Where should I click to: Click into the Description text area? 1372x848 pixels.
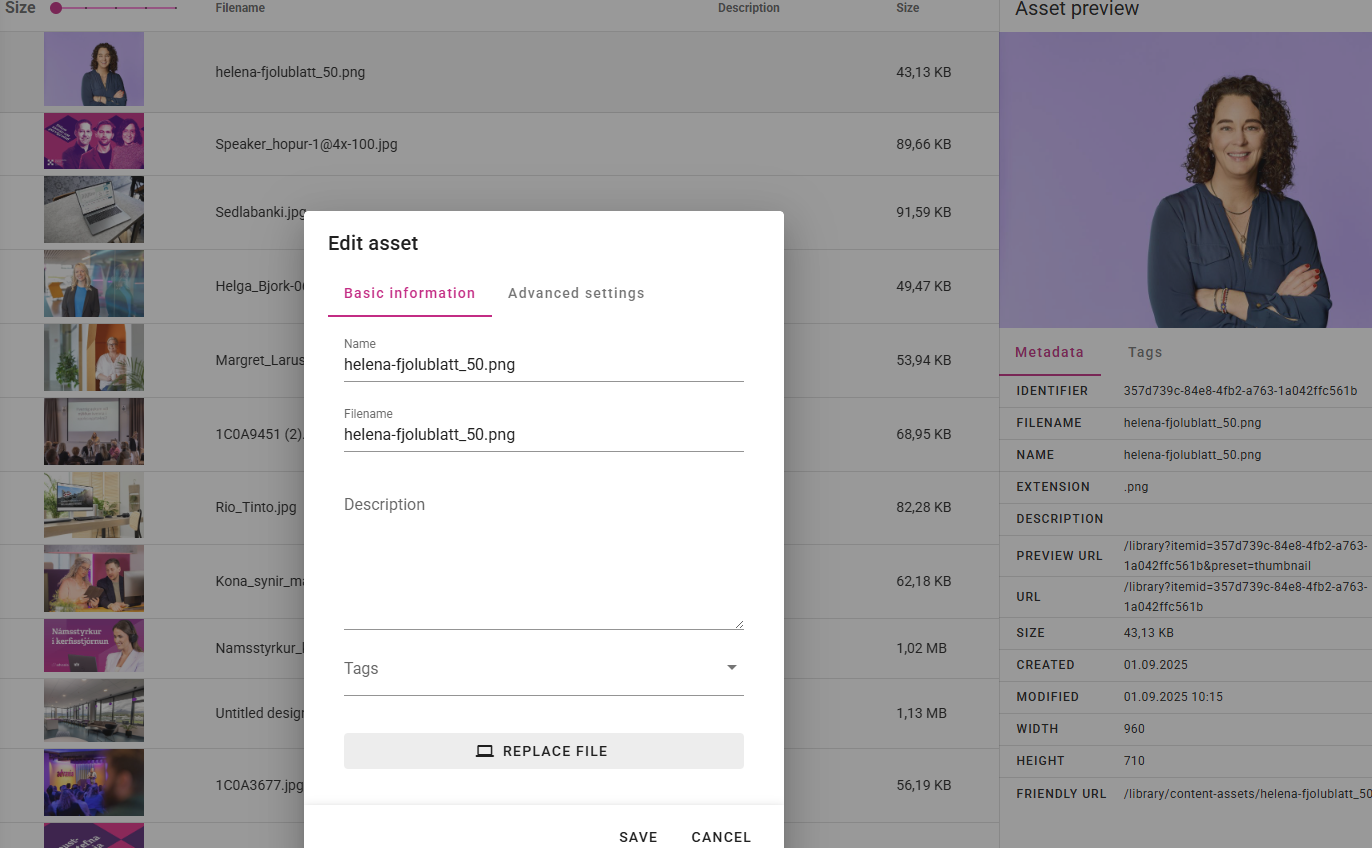pyautogui.click(x=543, y=560)
